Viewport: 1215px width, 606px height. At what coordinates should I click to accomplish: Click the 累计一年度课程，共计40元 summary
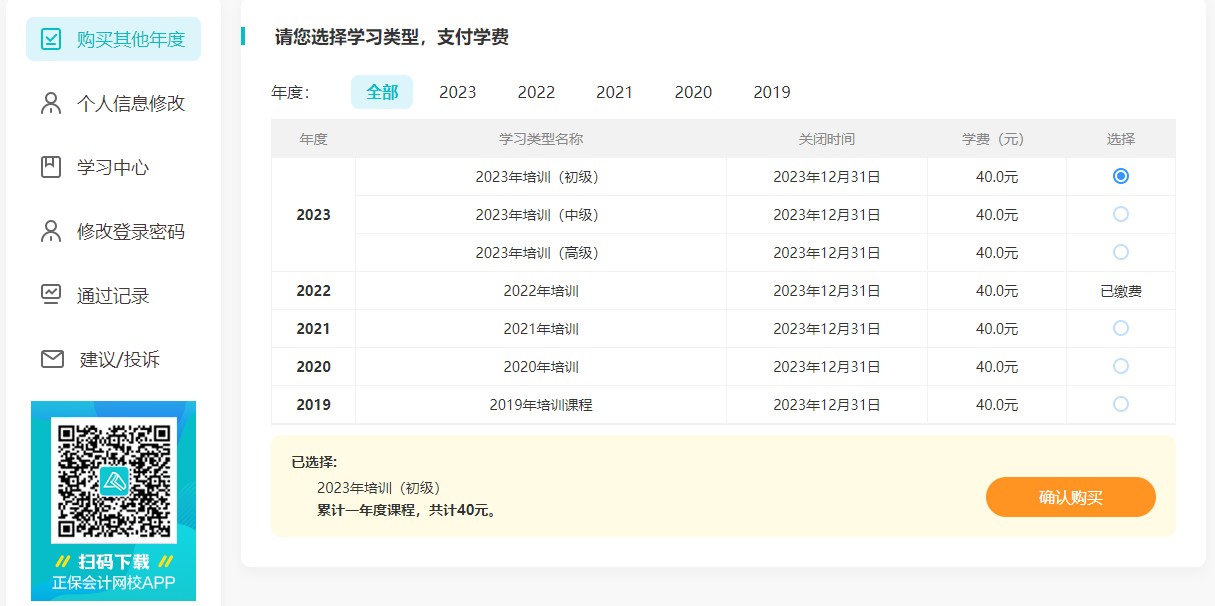tap(407, 510)
